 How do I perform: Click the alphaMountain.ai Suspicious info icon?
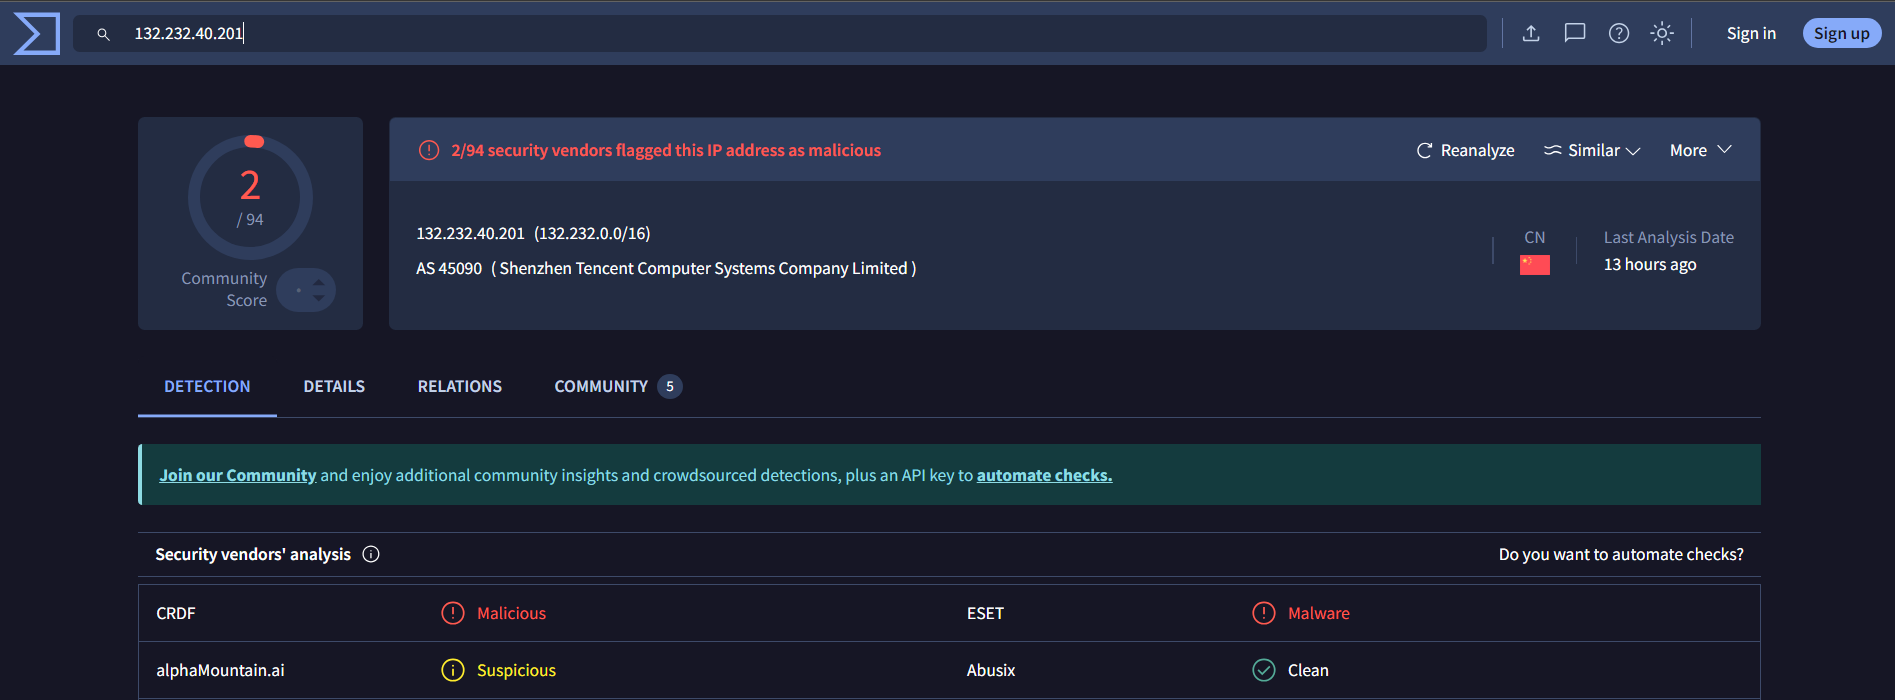(453, 670)
